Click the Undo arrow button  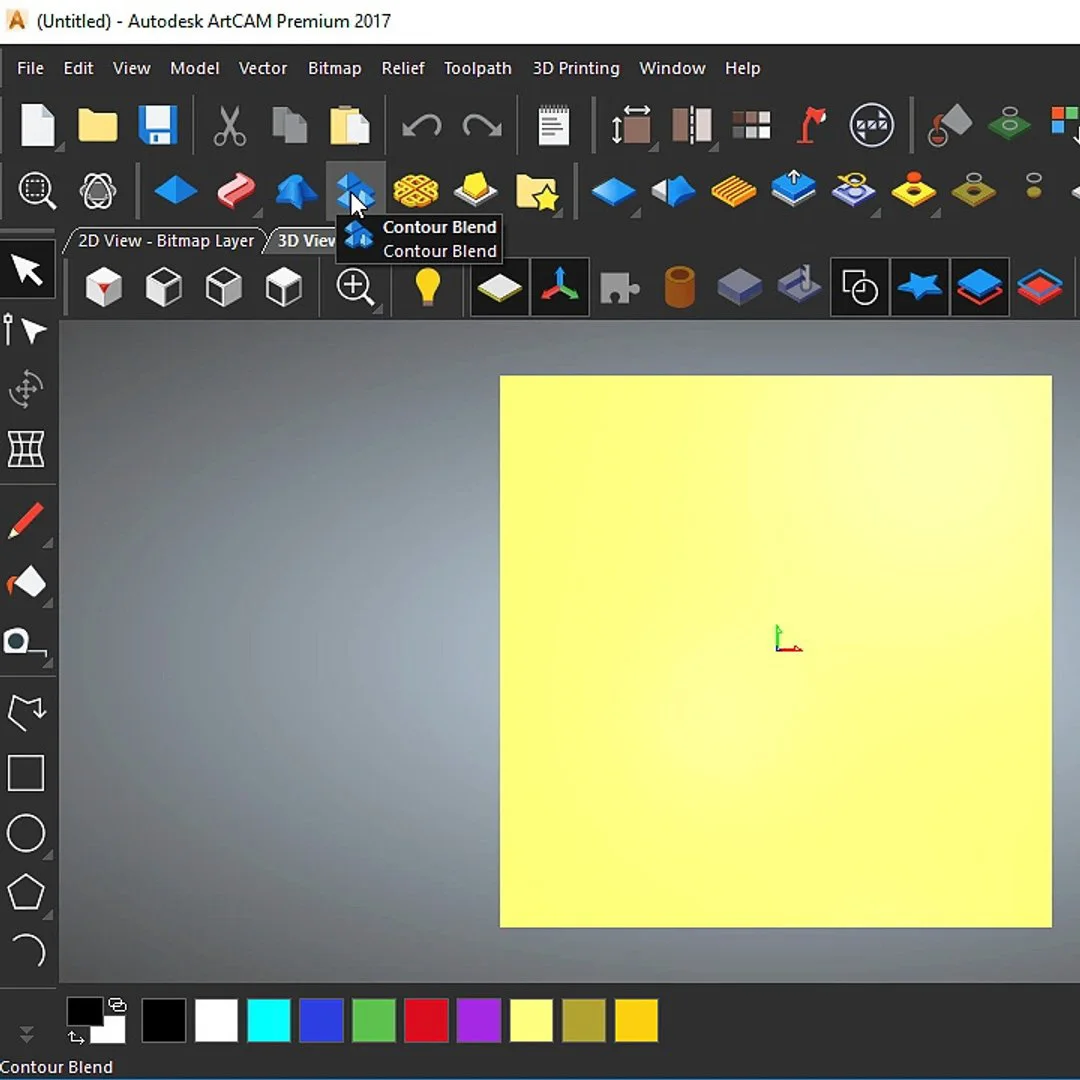tap(421, 126)
